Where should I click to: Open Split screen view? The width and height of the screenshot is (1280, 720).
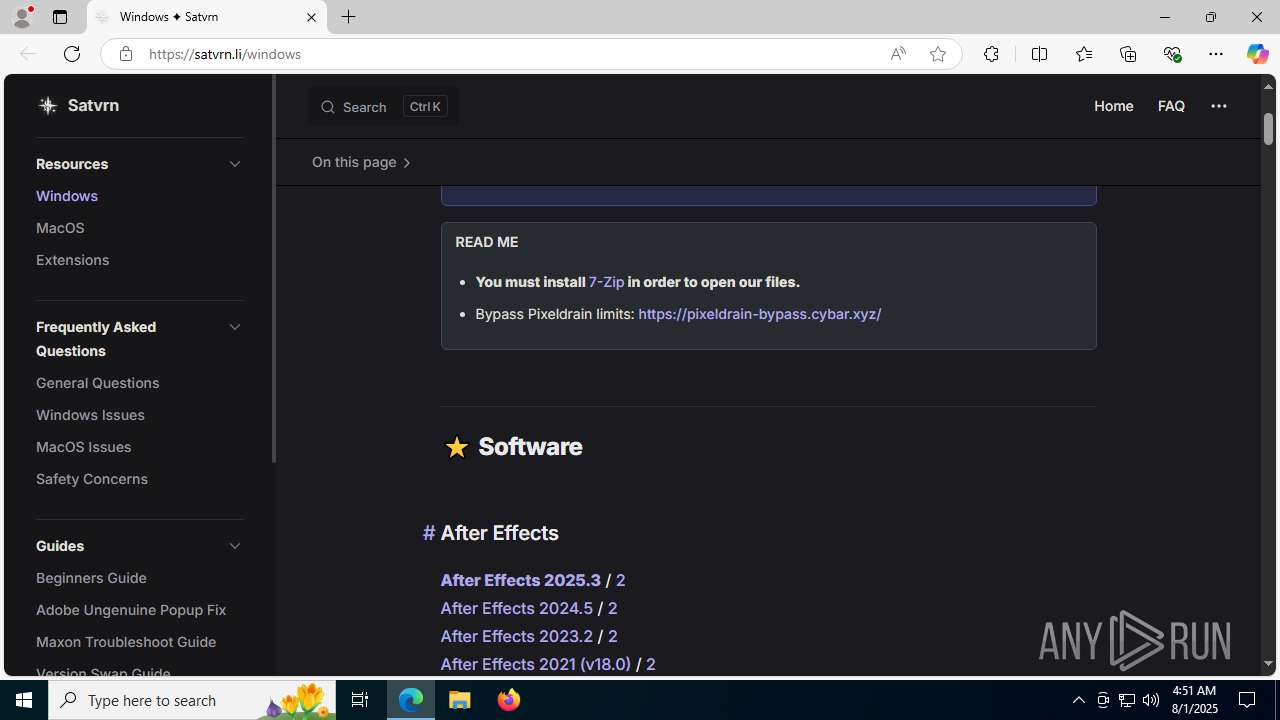[1039, 54]
